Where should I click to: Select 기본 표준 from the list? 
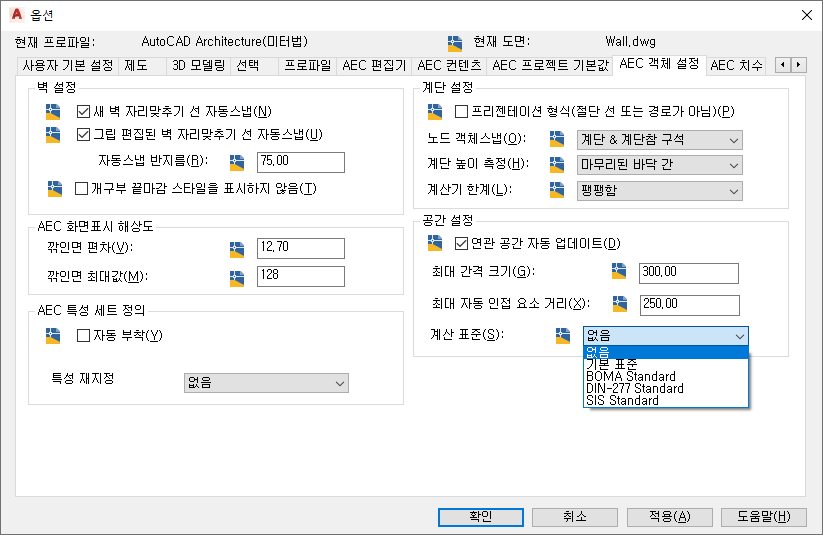point(666,364)
